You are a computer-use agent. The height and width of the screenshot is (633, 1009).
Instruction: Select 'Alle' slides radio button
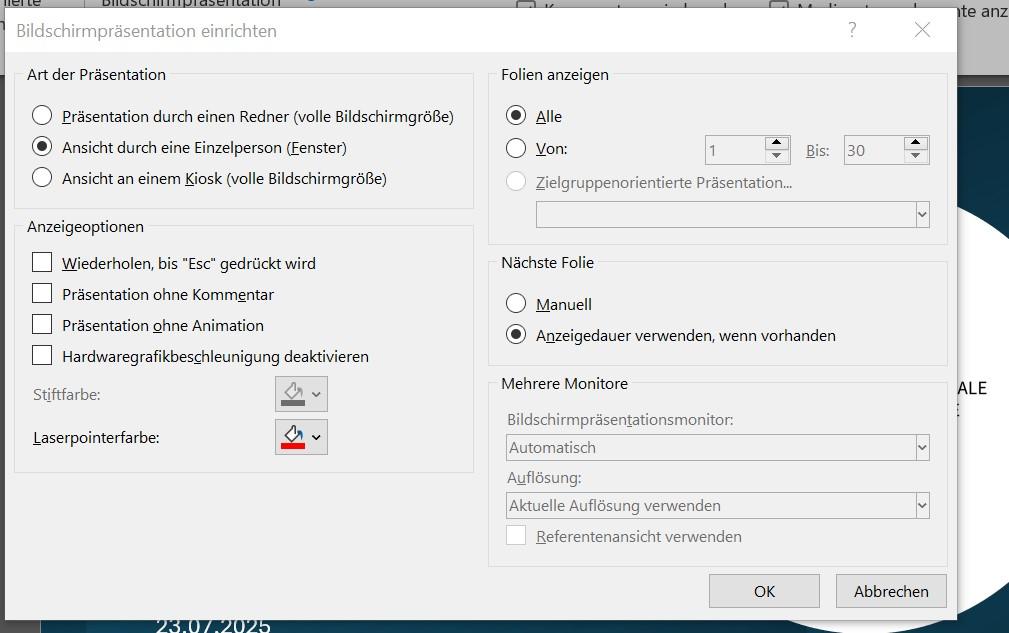515,116
